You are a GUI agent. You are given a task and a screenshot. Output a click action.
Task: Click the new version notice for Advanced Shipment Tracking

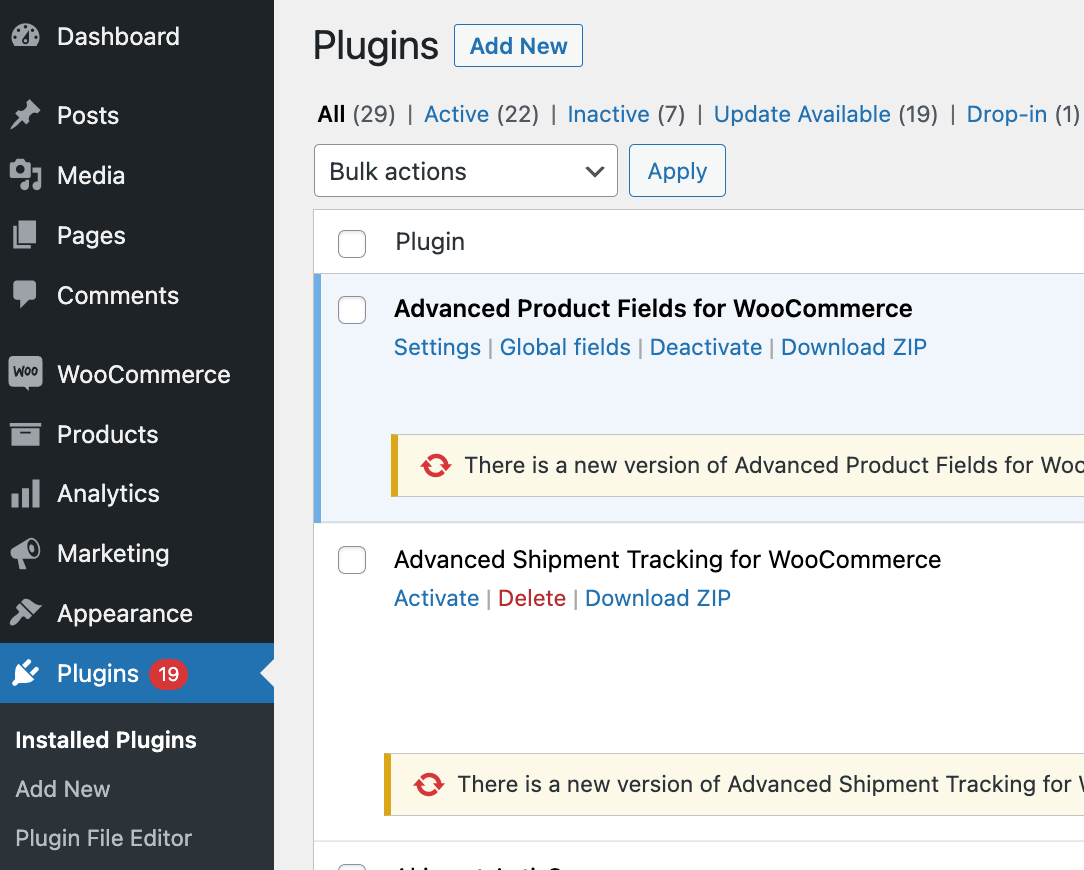tap(734, 784)
